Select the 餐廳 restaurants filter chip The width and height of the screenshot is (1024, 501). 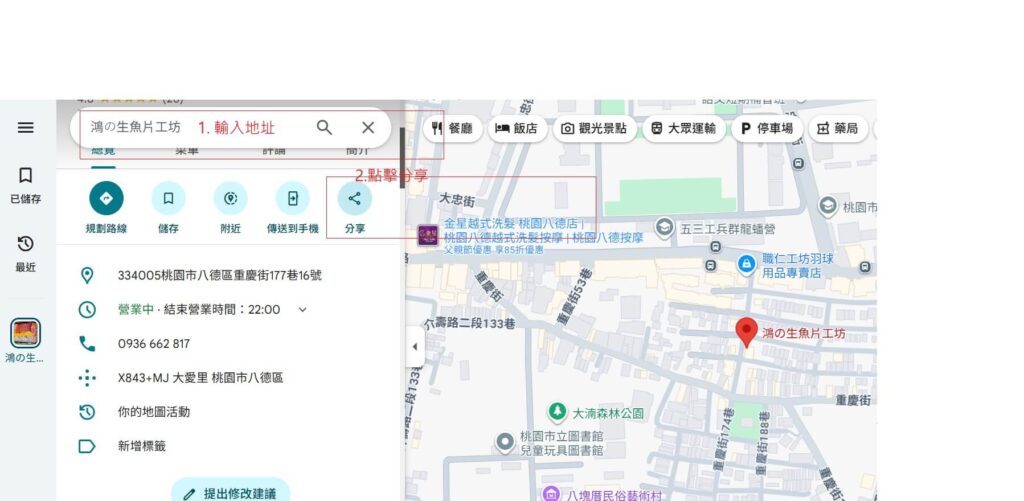pos(452,129)
